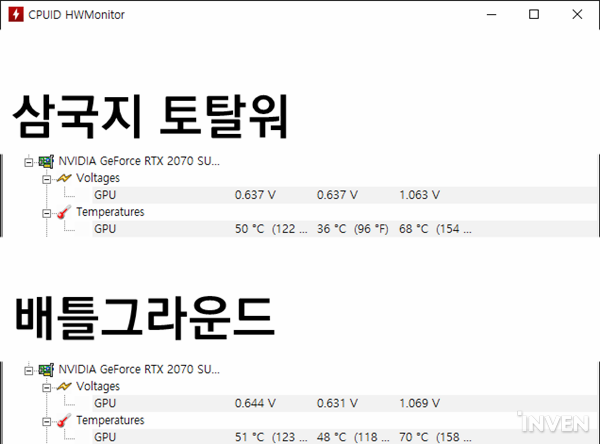Click the 50 °C current temperature value
The height and width of the screenshot is (444, 600).
click(x=271, y=229)
